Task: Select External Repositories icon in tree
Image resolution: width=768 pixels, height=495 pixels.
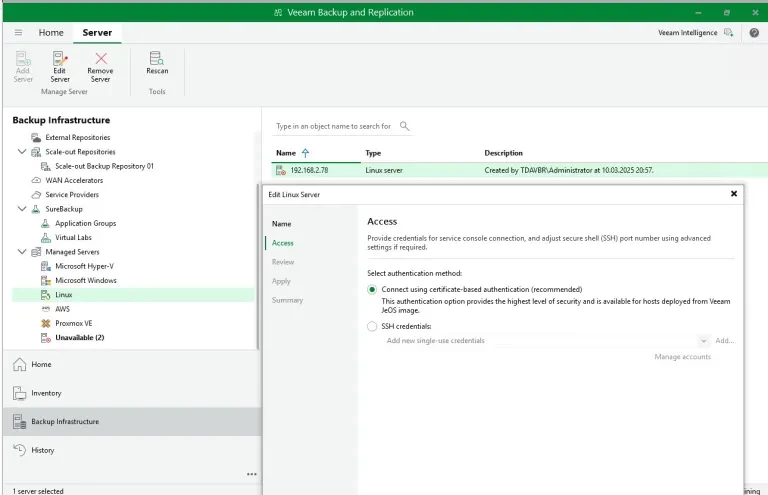Action: coord(36,138)
